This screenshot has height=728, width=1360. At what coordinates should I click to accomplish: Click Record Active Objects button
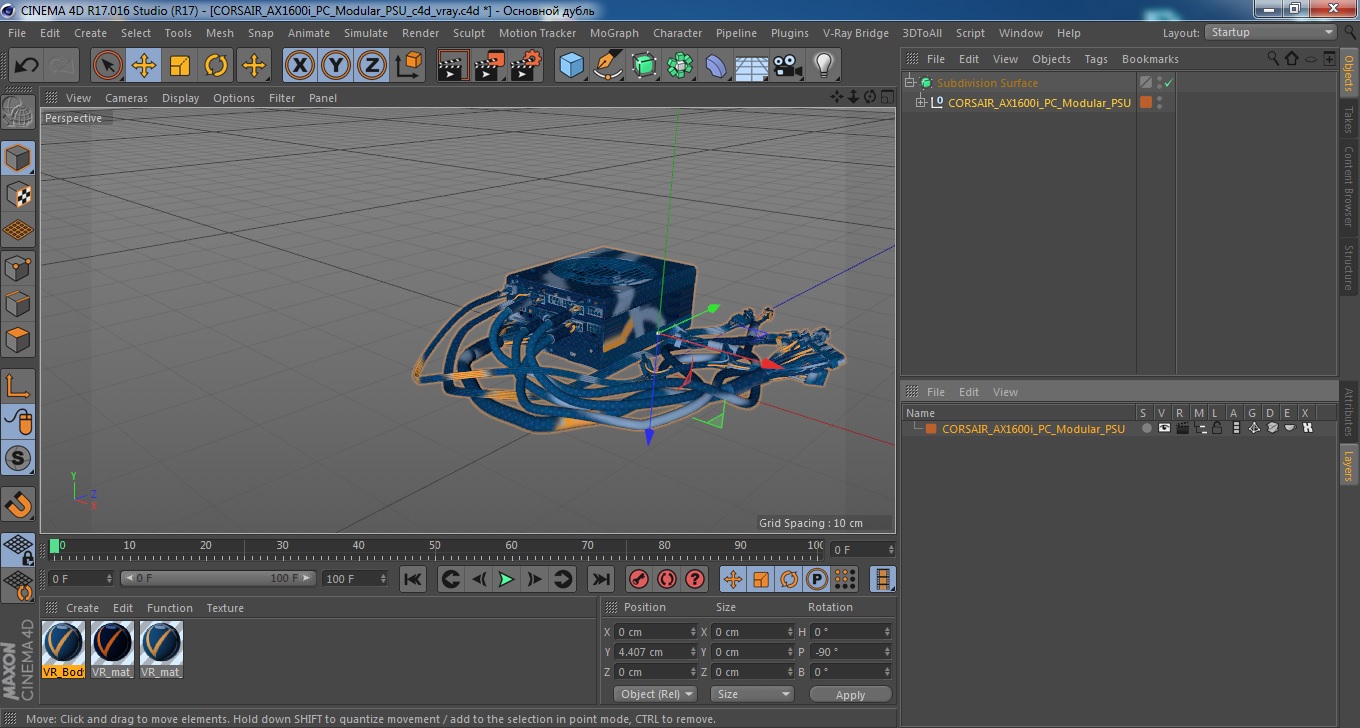639,579
